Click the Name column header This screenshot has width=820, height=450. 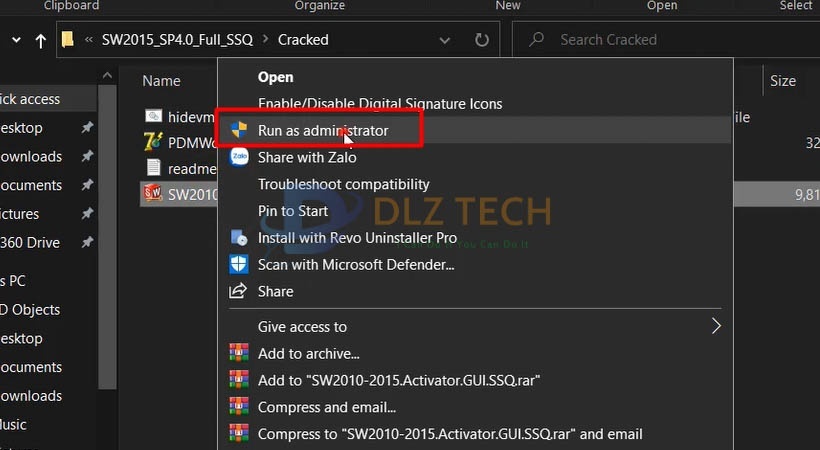(161, 81)
